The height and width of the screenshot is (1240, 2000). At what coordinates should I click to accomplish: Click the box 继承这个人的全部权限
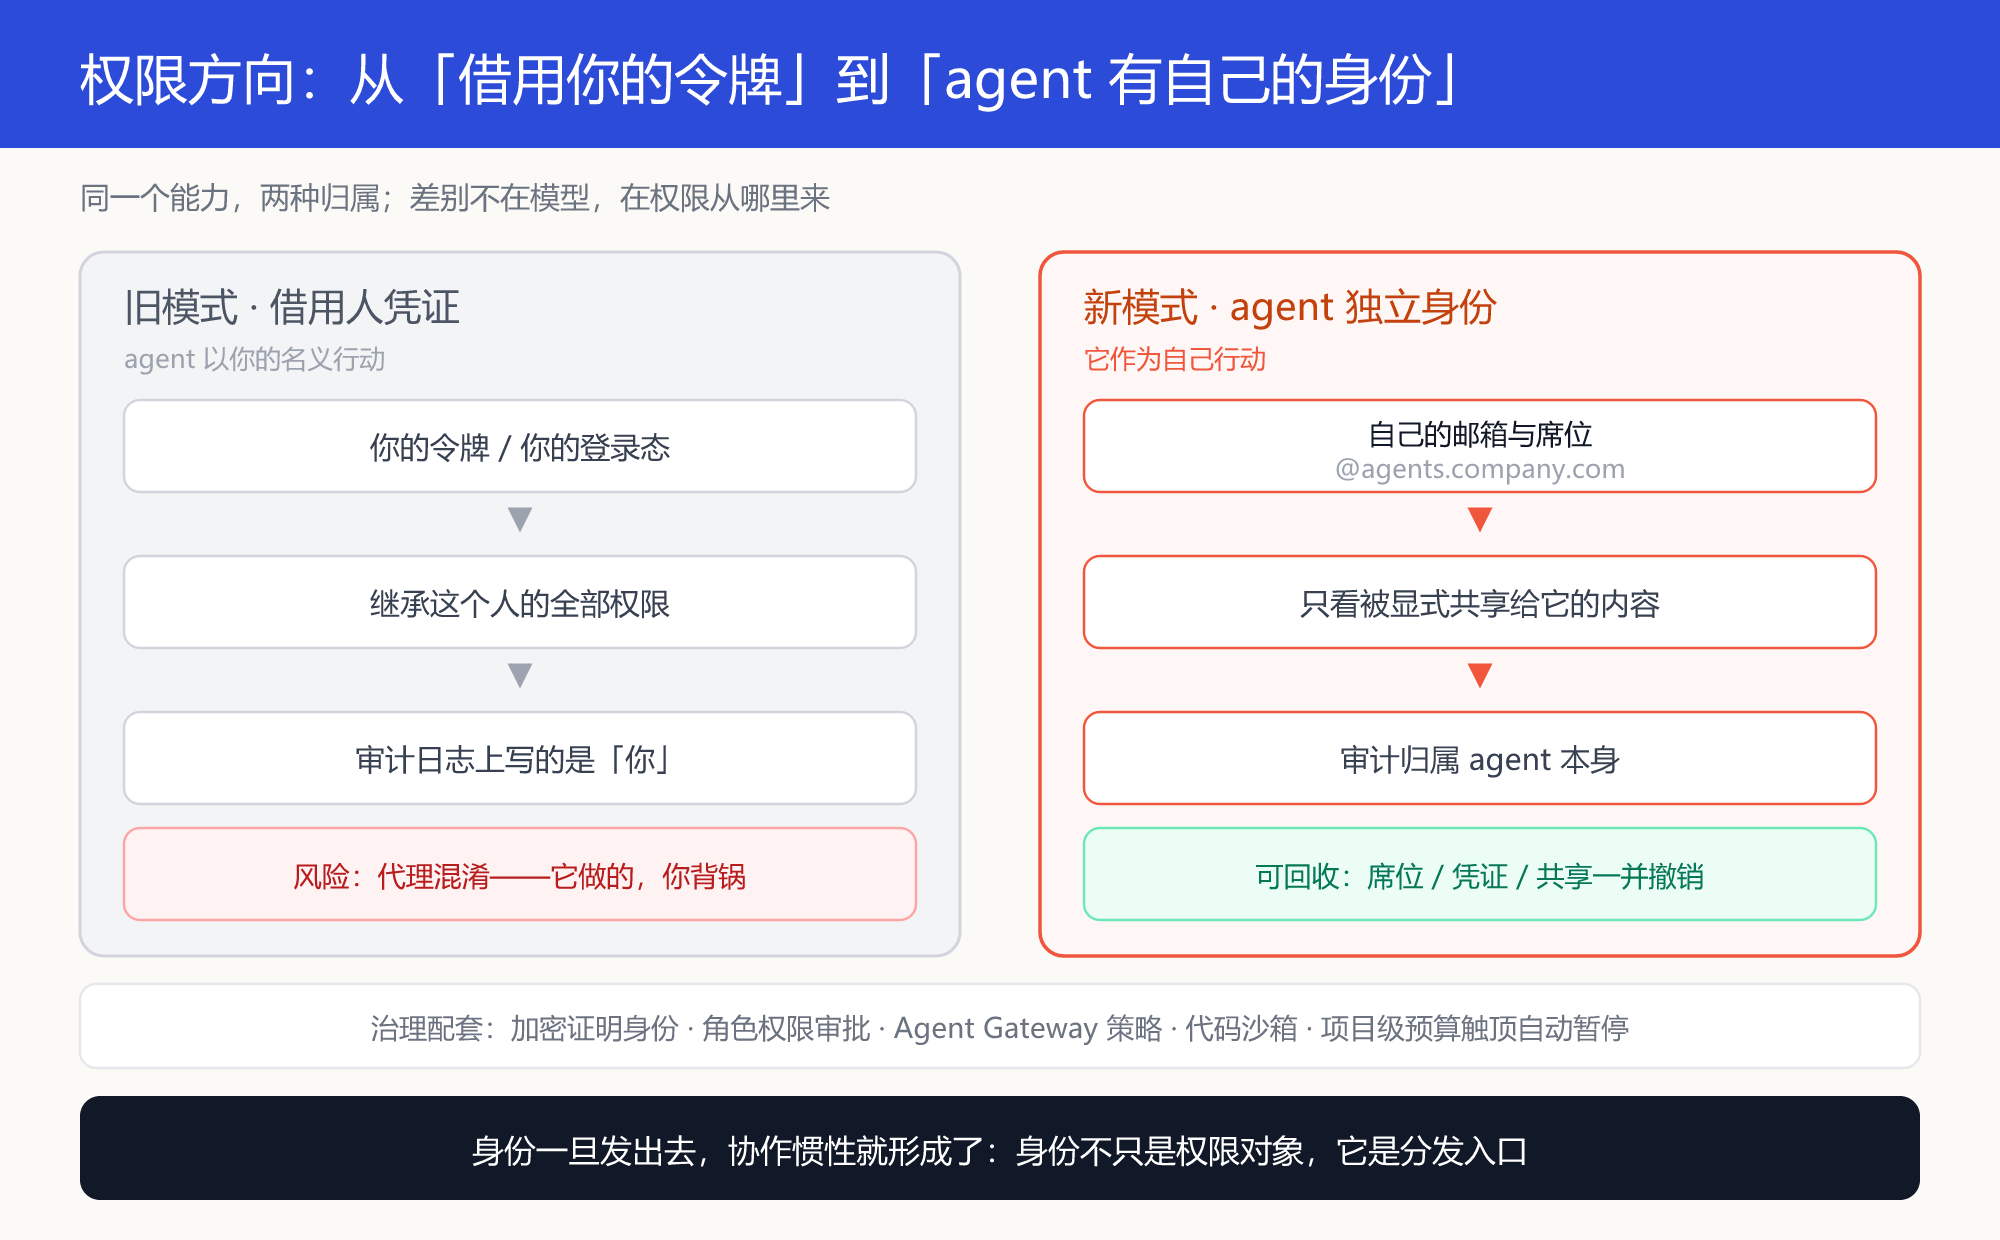tap(520, 602)
